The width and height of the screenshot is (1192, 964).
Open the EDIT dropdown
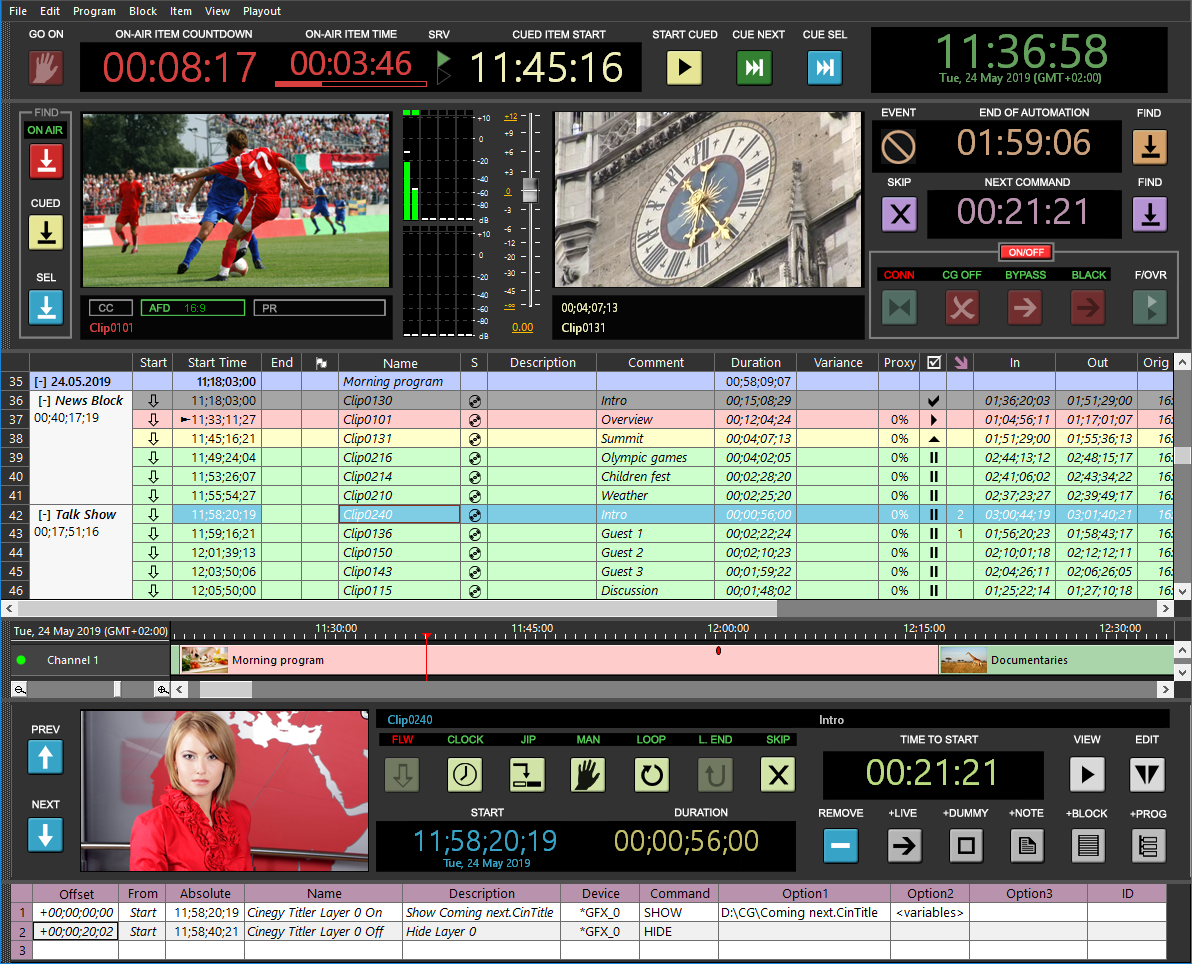pos(1147,775)
